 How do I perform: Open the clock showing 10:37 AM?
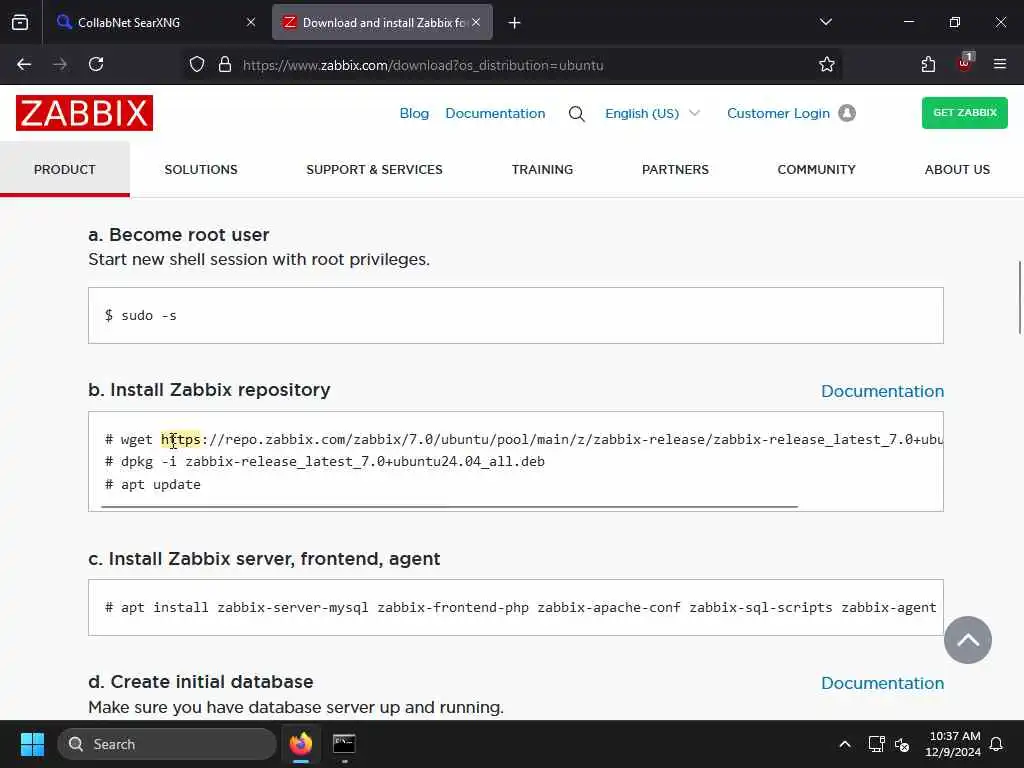click(x=953, y=744)
